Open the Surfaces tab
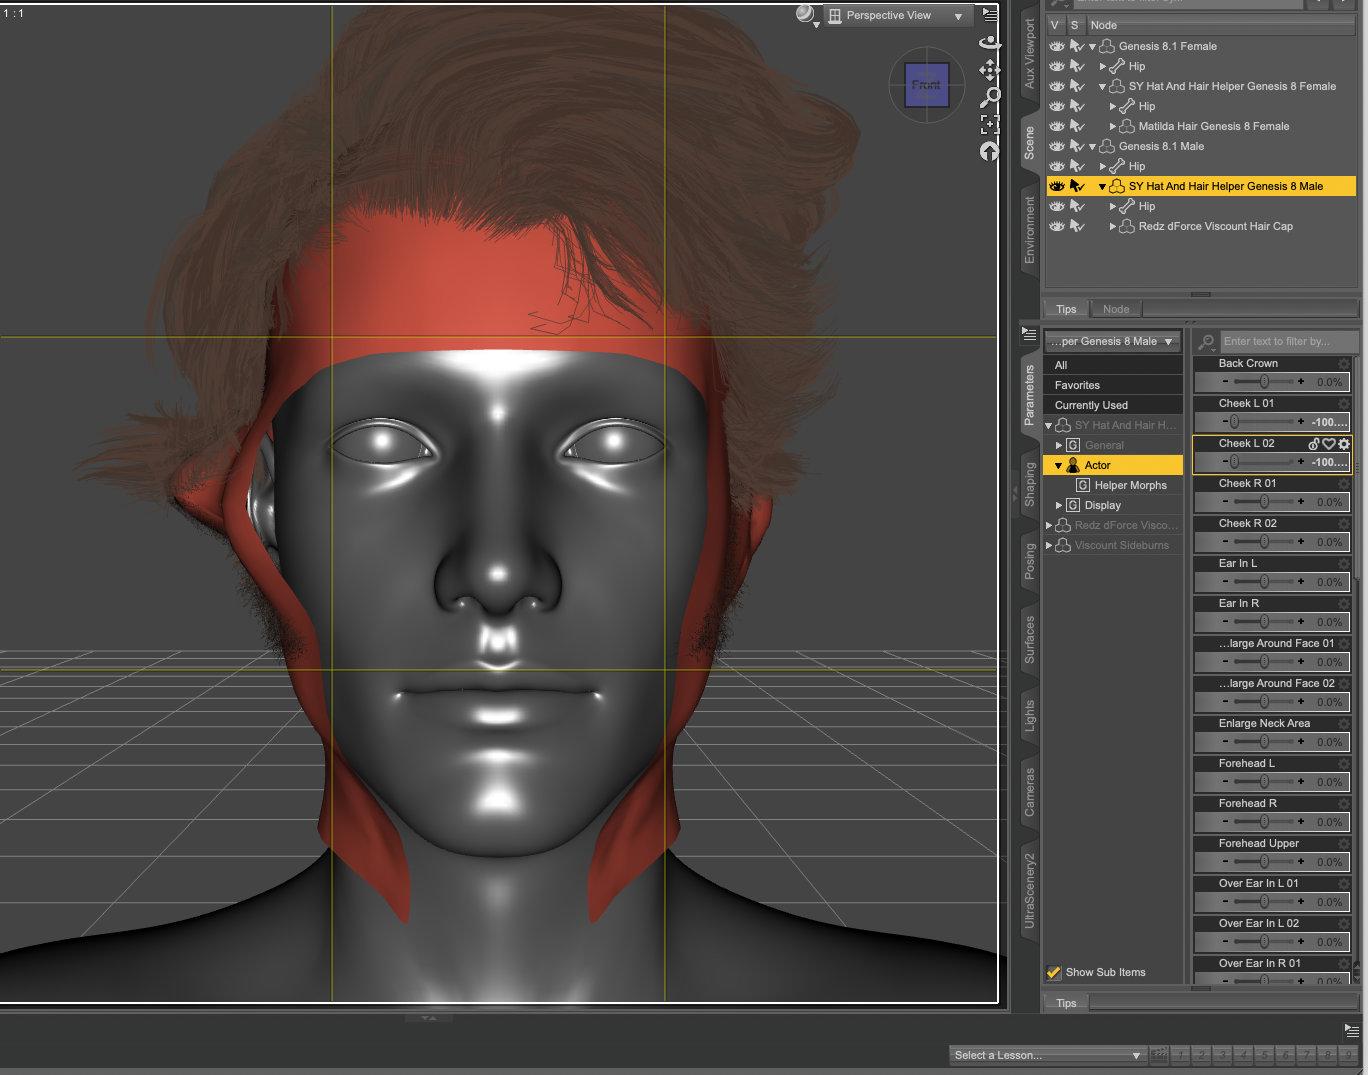This screenshot has width=1368, height=1075. pos(1029,640)
